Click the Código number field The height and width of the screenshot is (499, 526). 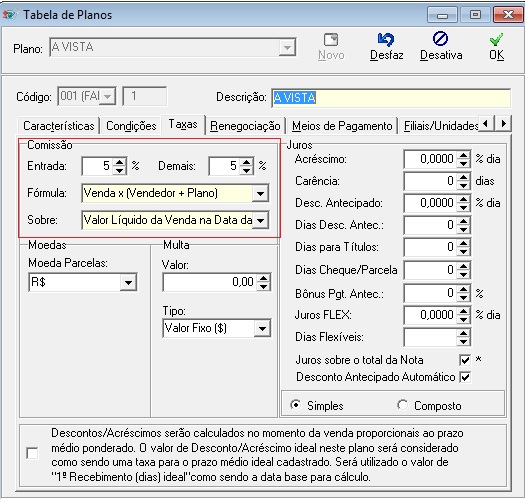[x=145, y=97]
